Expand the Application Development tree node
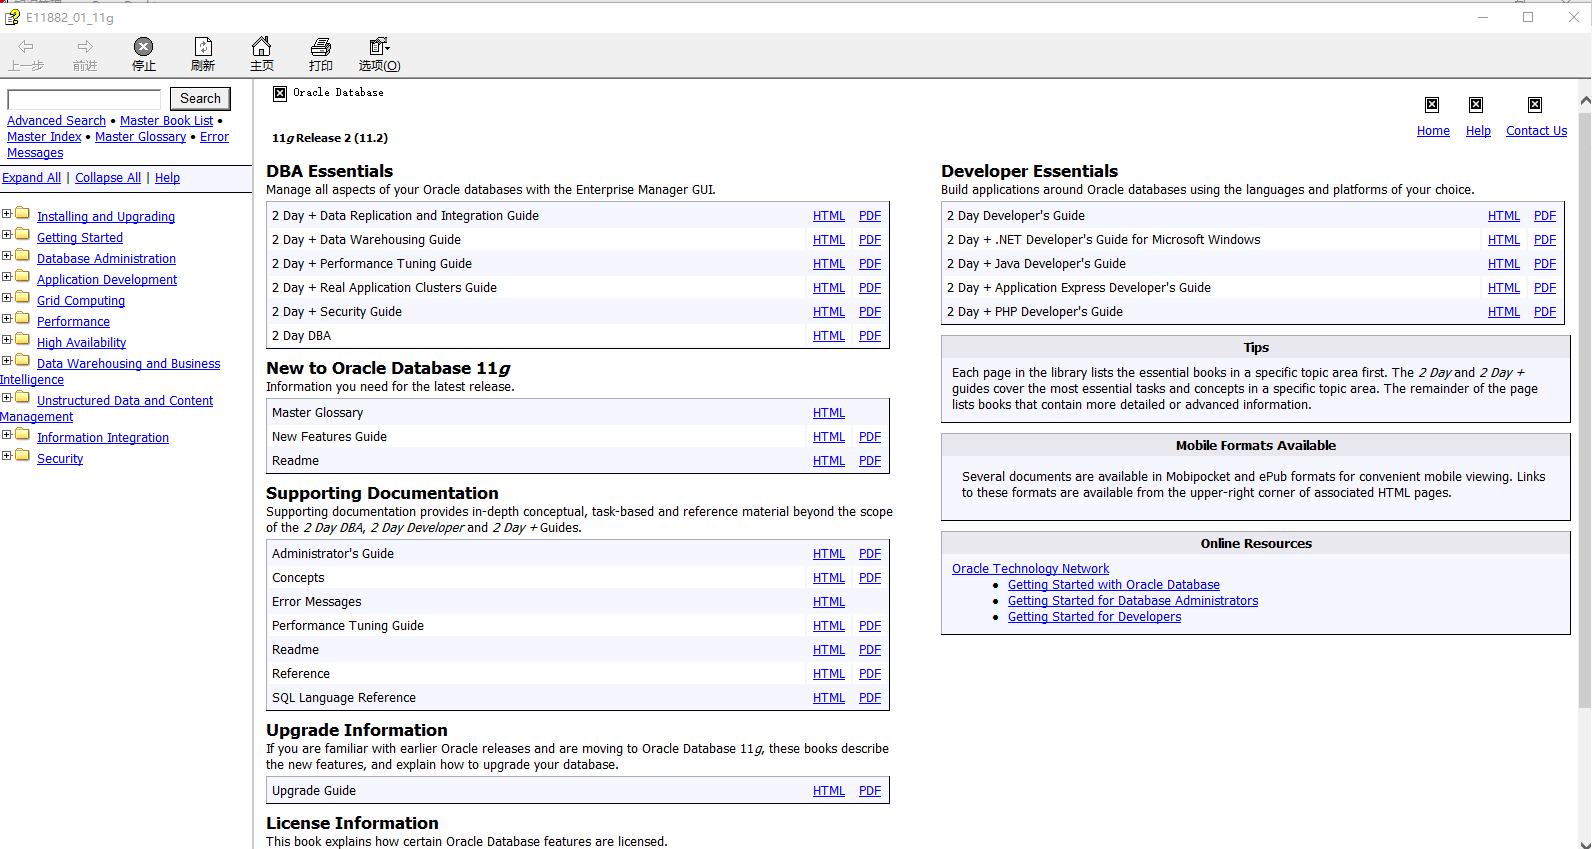 [x=6, y=277]
